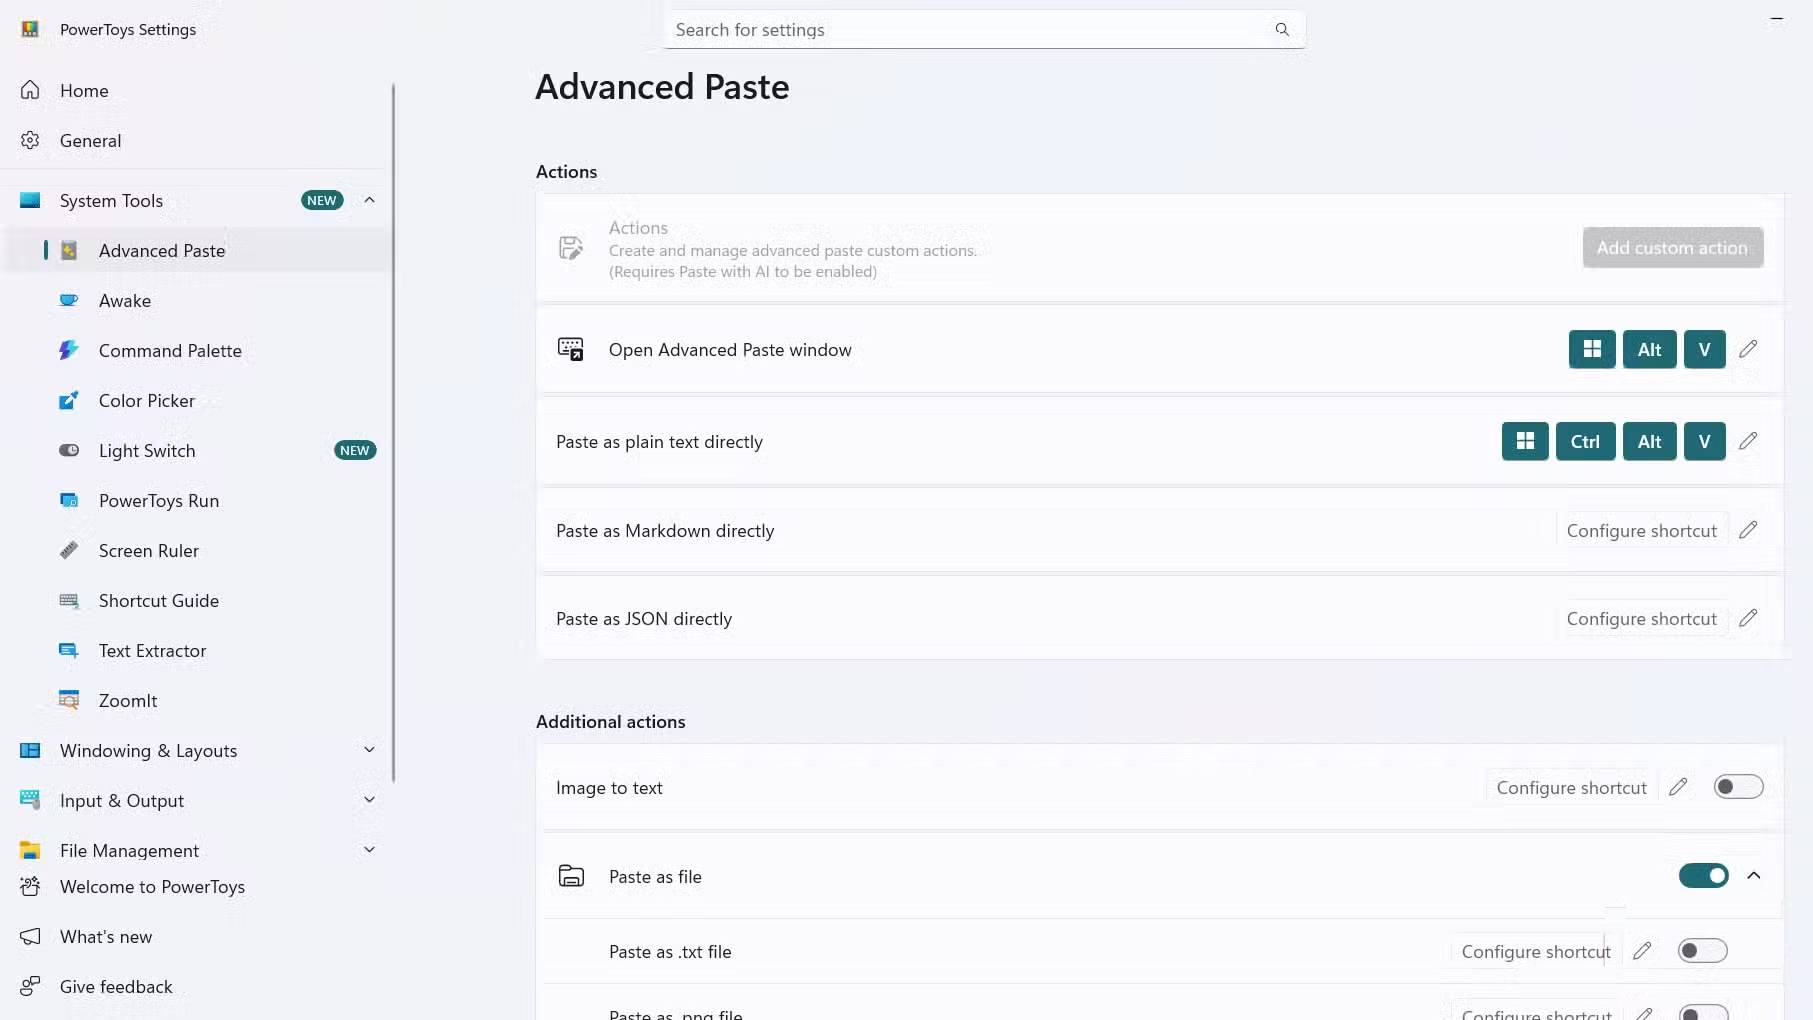Go to the General settings page
This screenshot has width=1813, height=1020.
coord(90,141)
